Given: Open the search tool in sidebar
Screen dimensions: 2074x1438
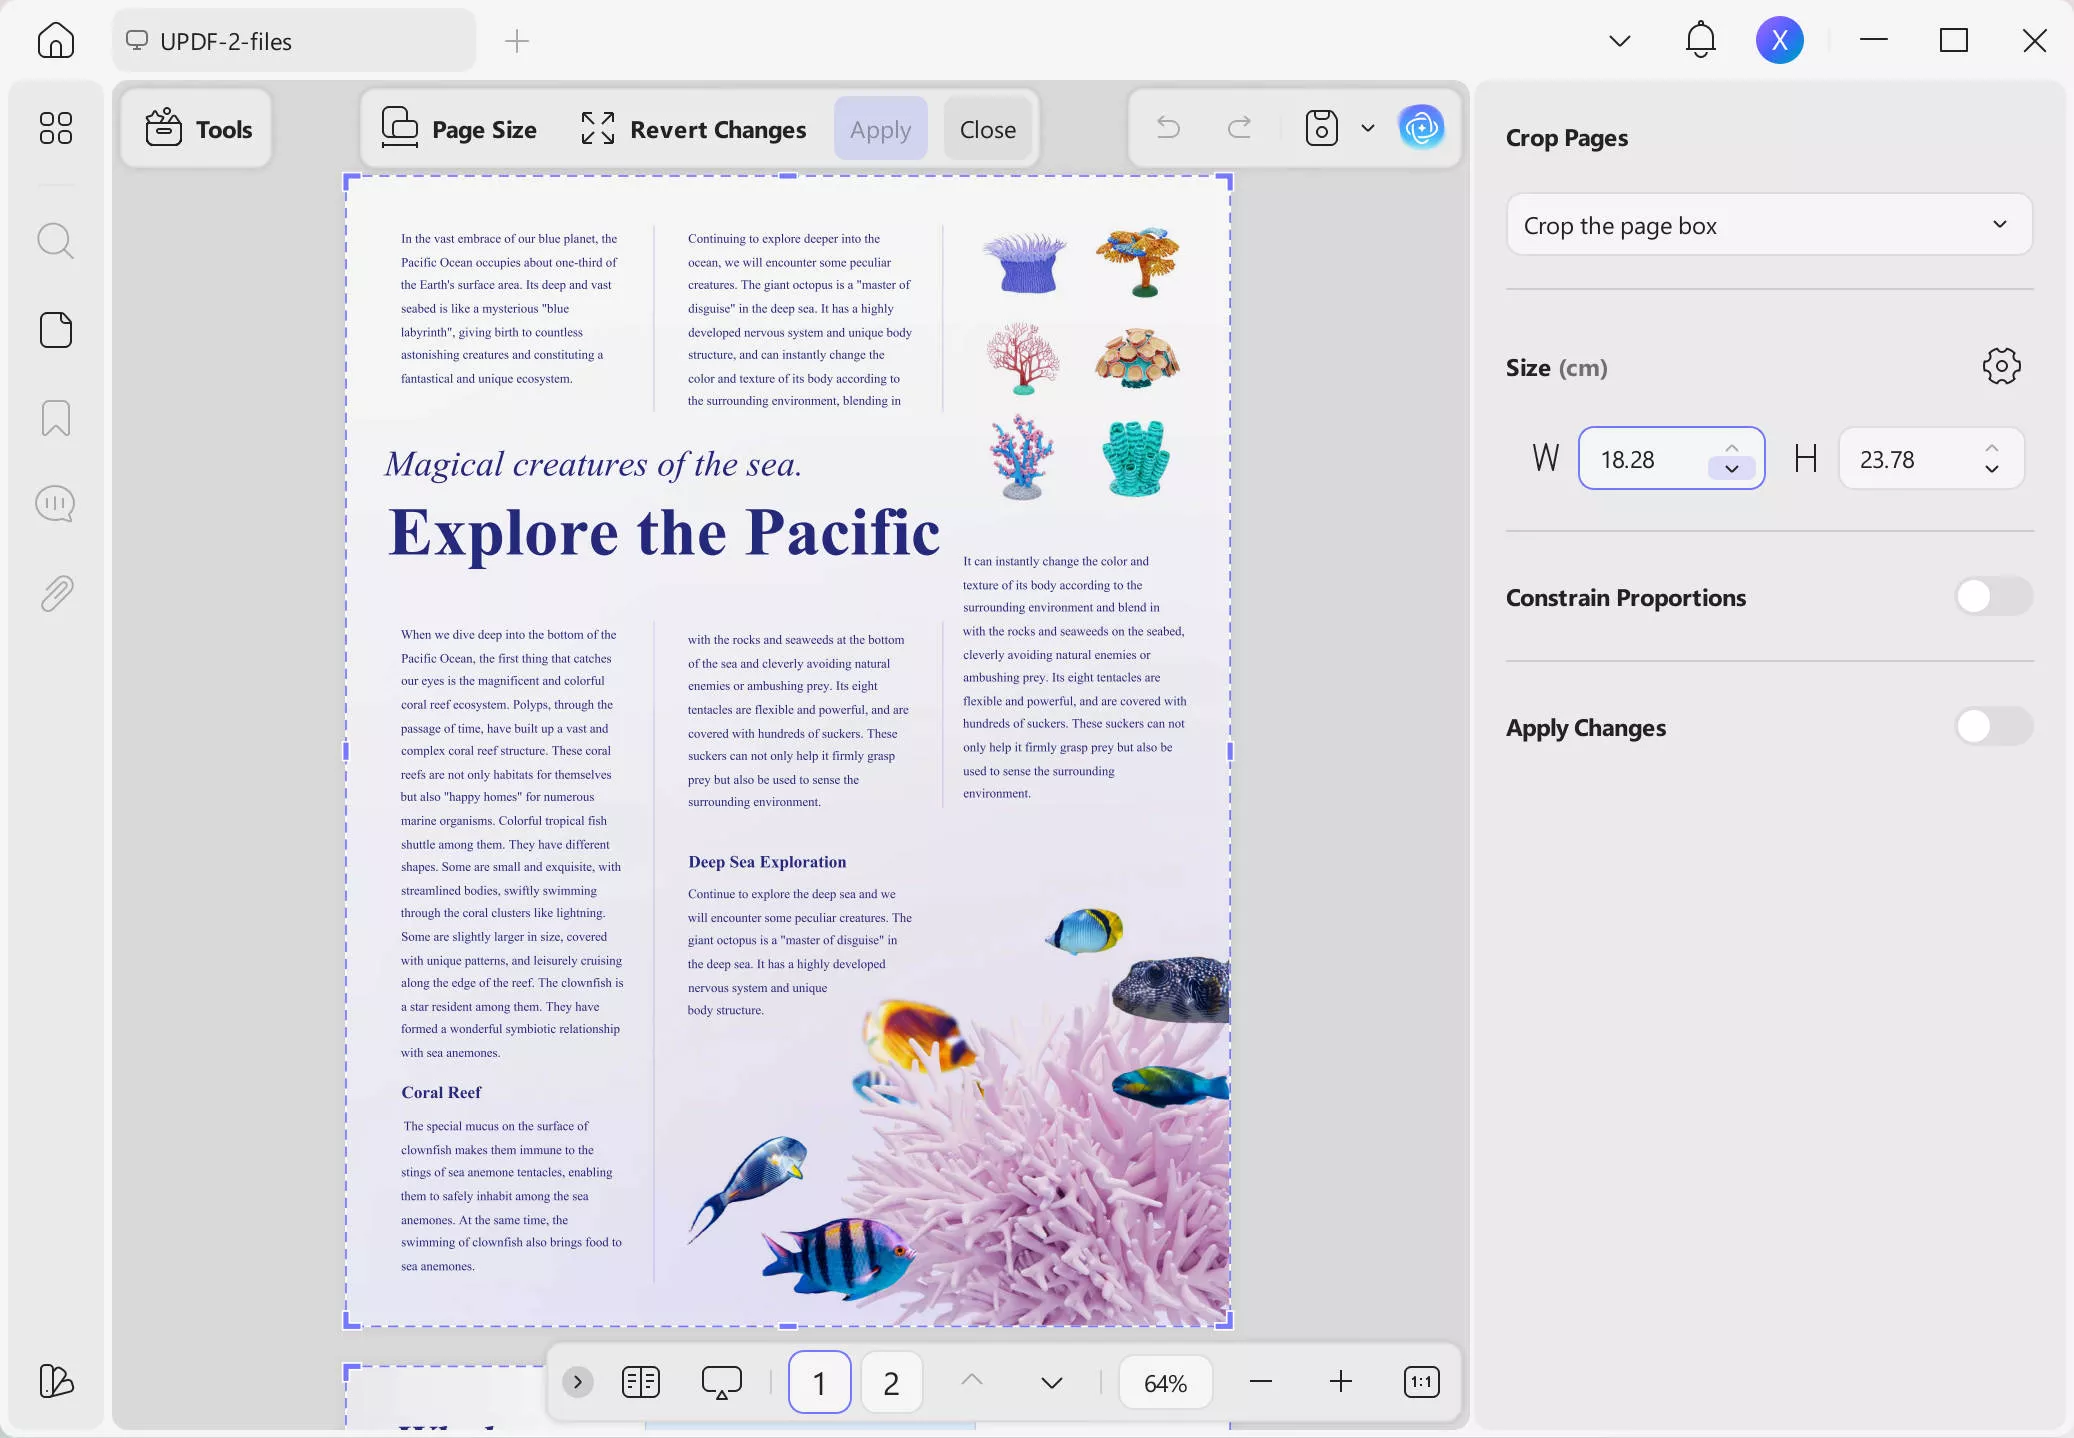Looking at the screenshot, I should click(x=56, y=240).
